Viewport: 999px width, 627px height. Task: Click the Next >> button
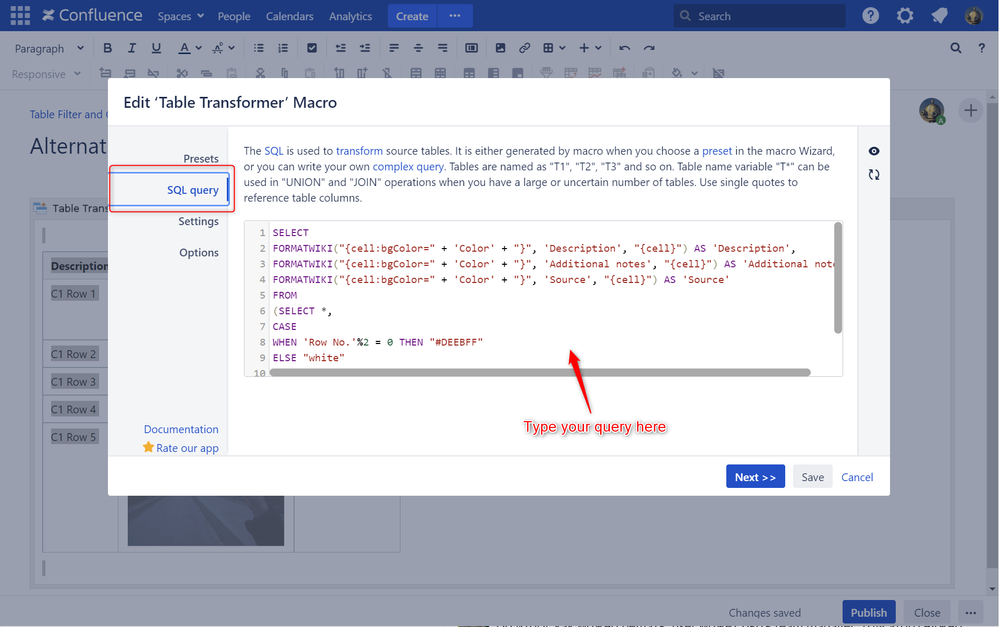point(755,477)
